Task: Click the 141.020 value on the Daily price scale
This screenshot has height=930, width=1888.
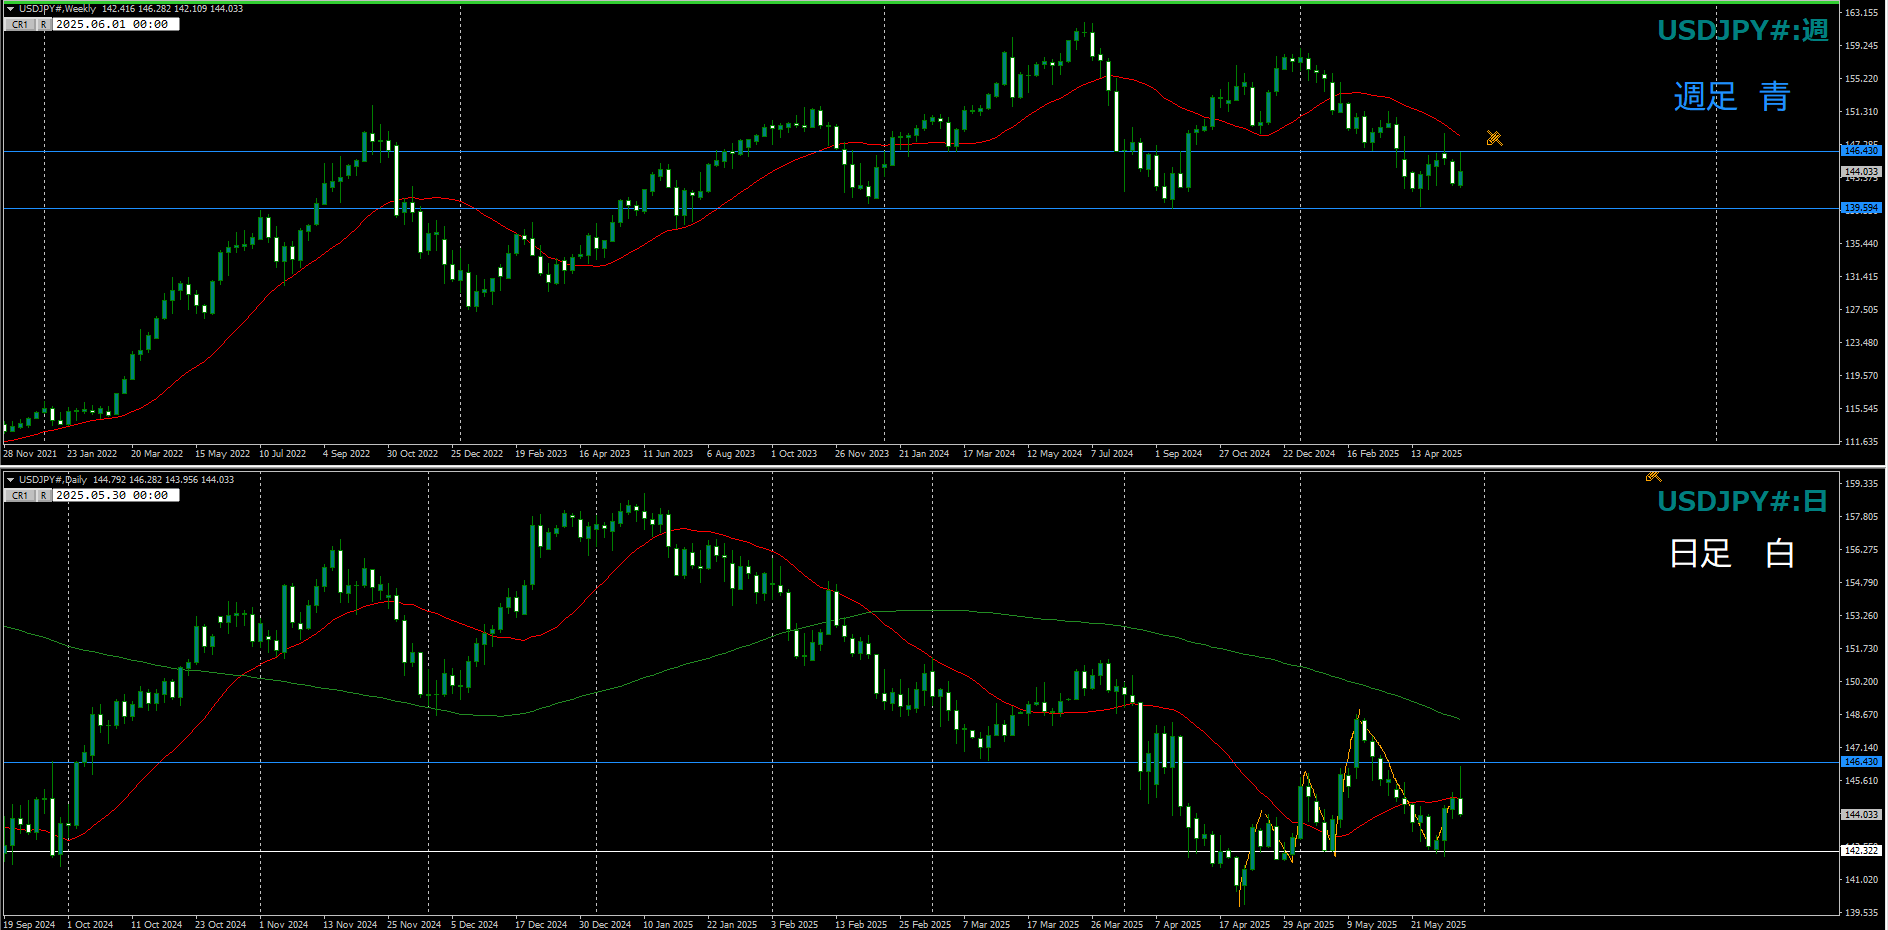Action: point(1861,880)
